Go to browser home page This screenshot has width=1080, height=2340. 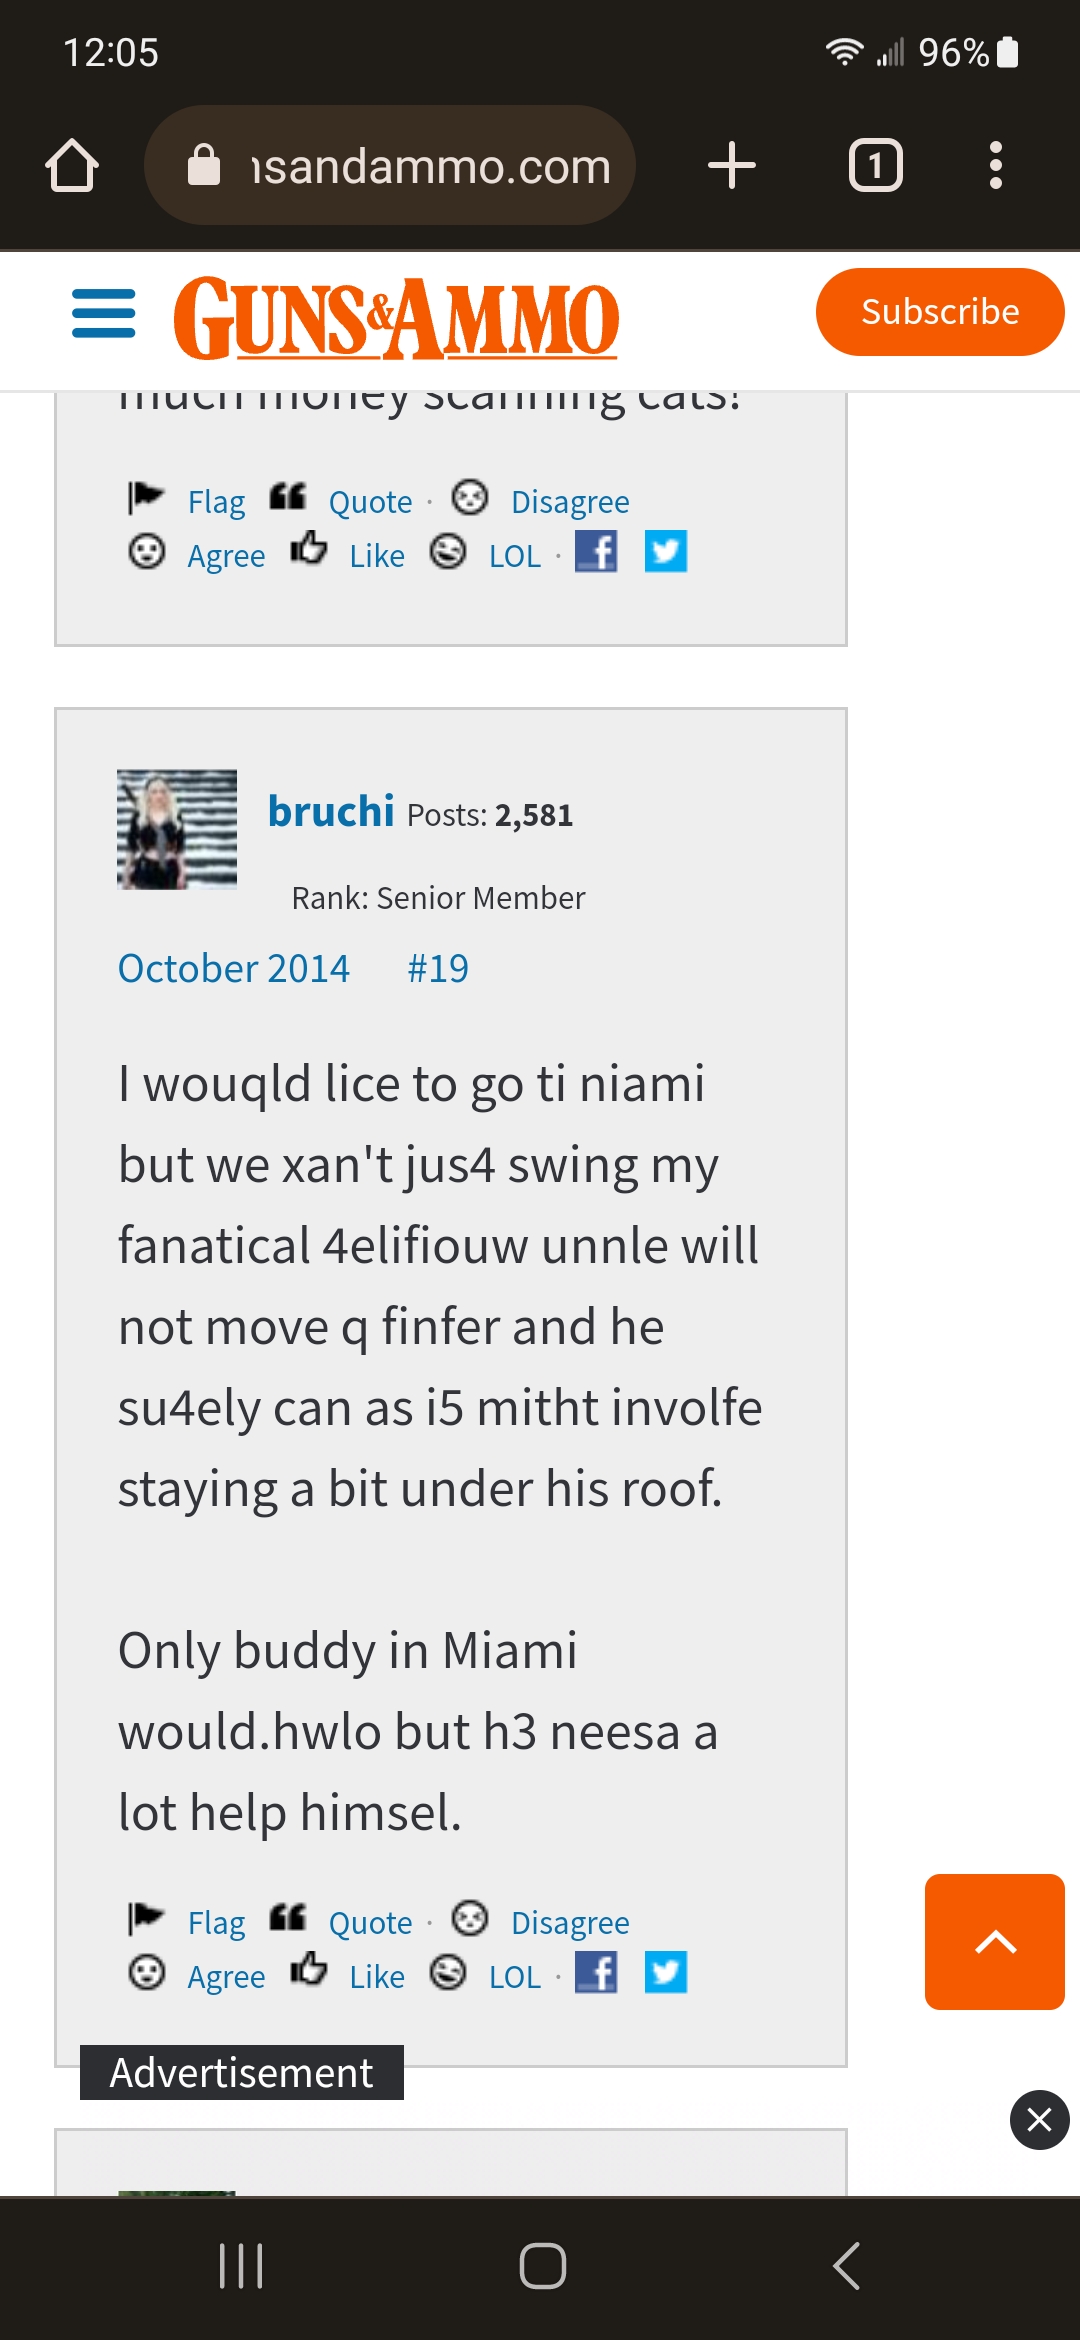coord(72,165)
